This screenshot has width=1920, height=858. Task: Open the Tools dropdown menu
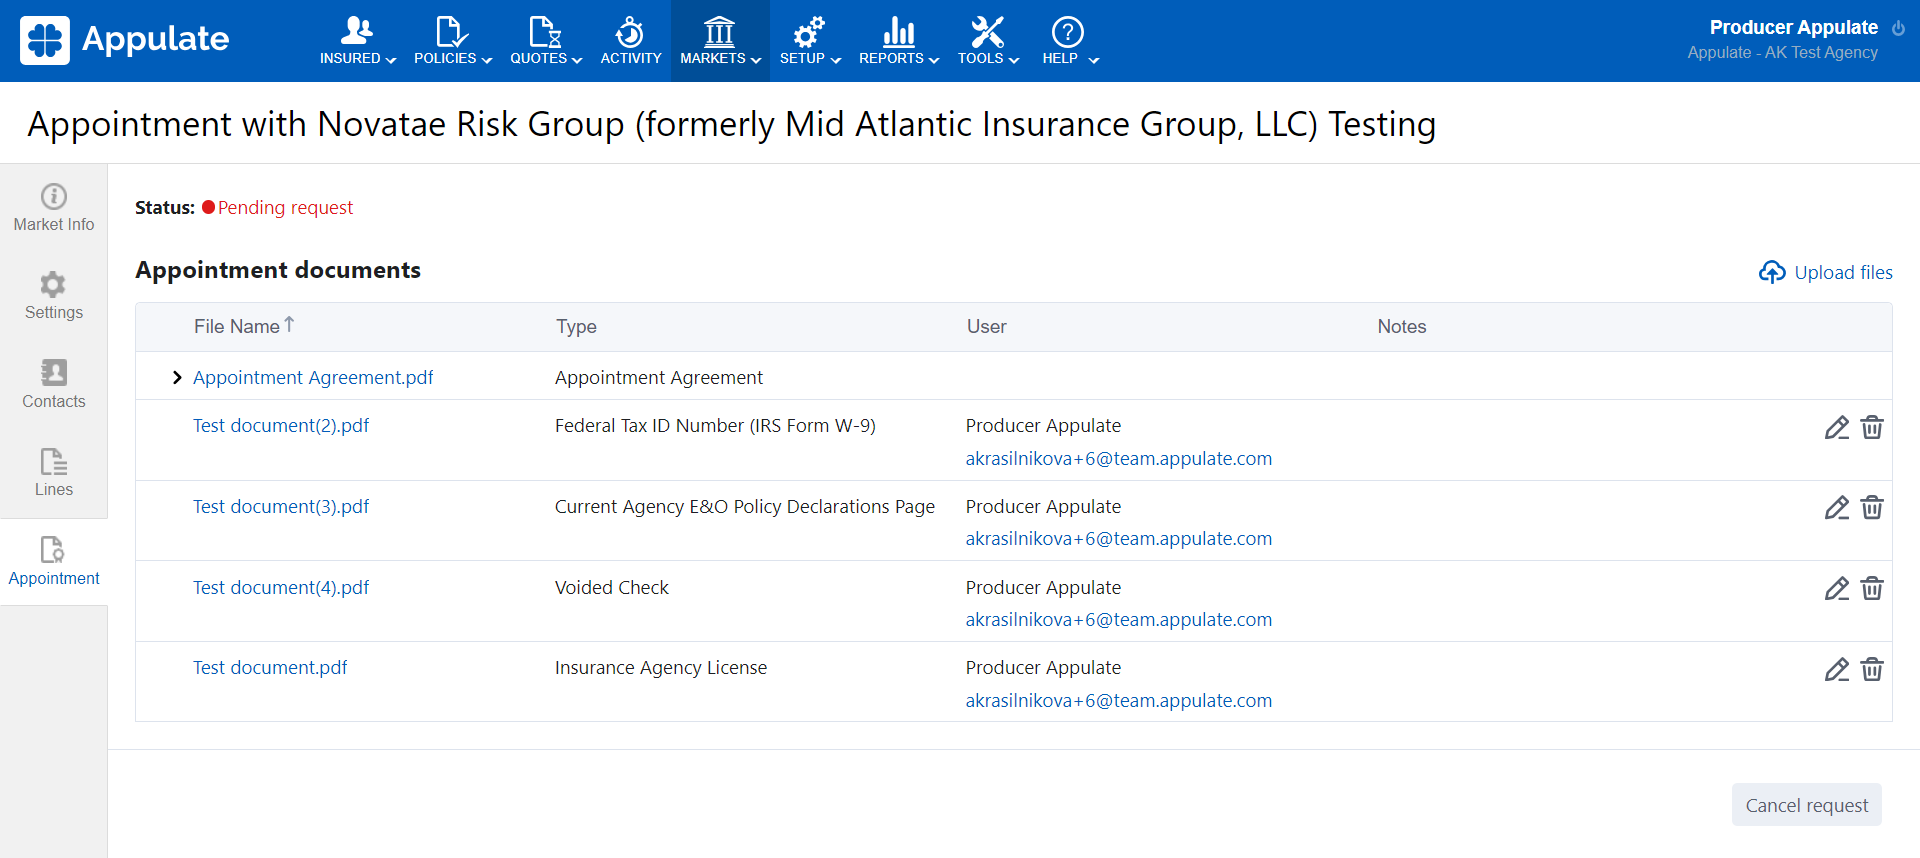987,41
